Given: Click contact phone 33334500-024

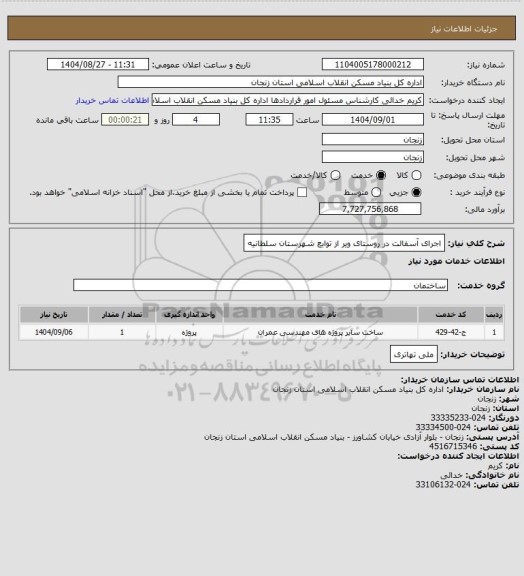Looking at the screenshot, I should click(x=443, y=427).
